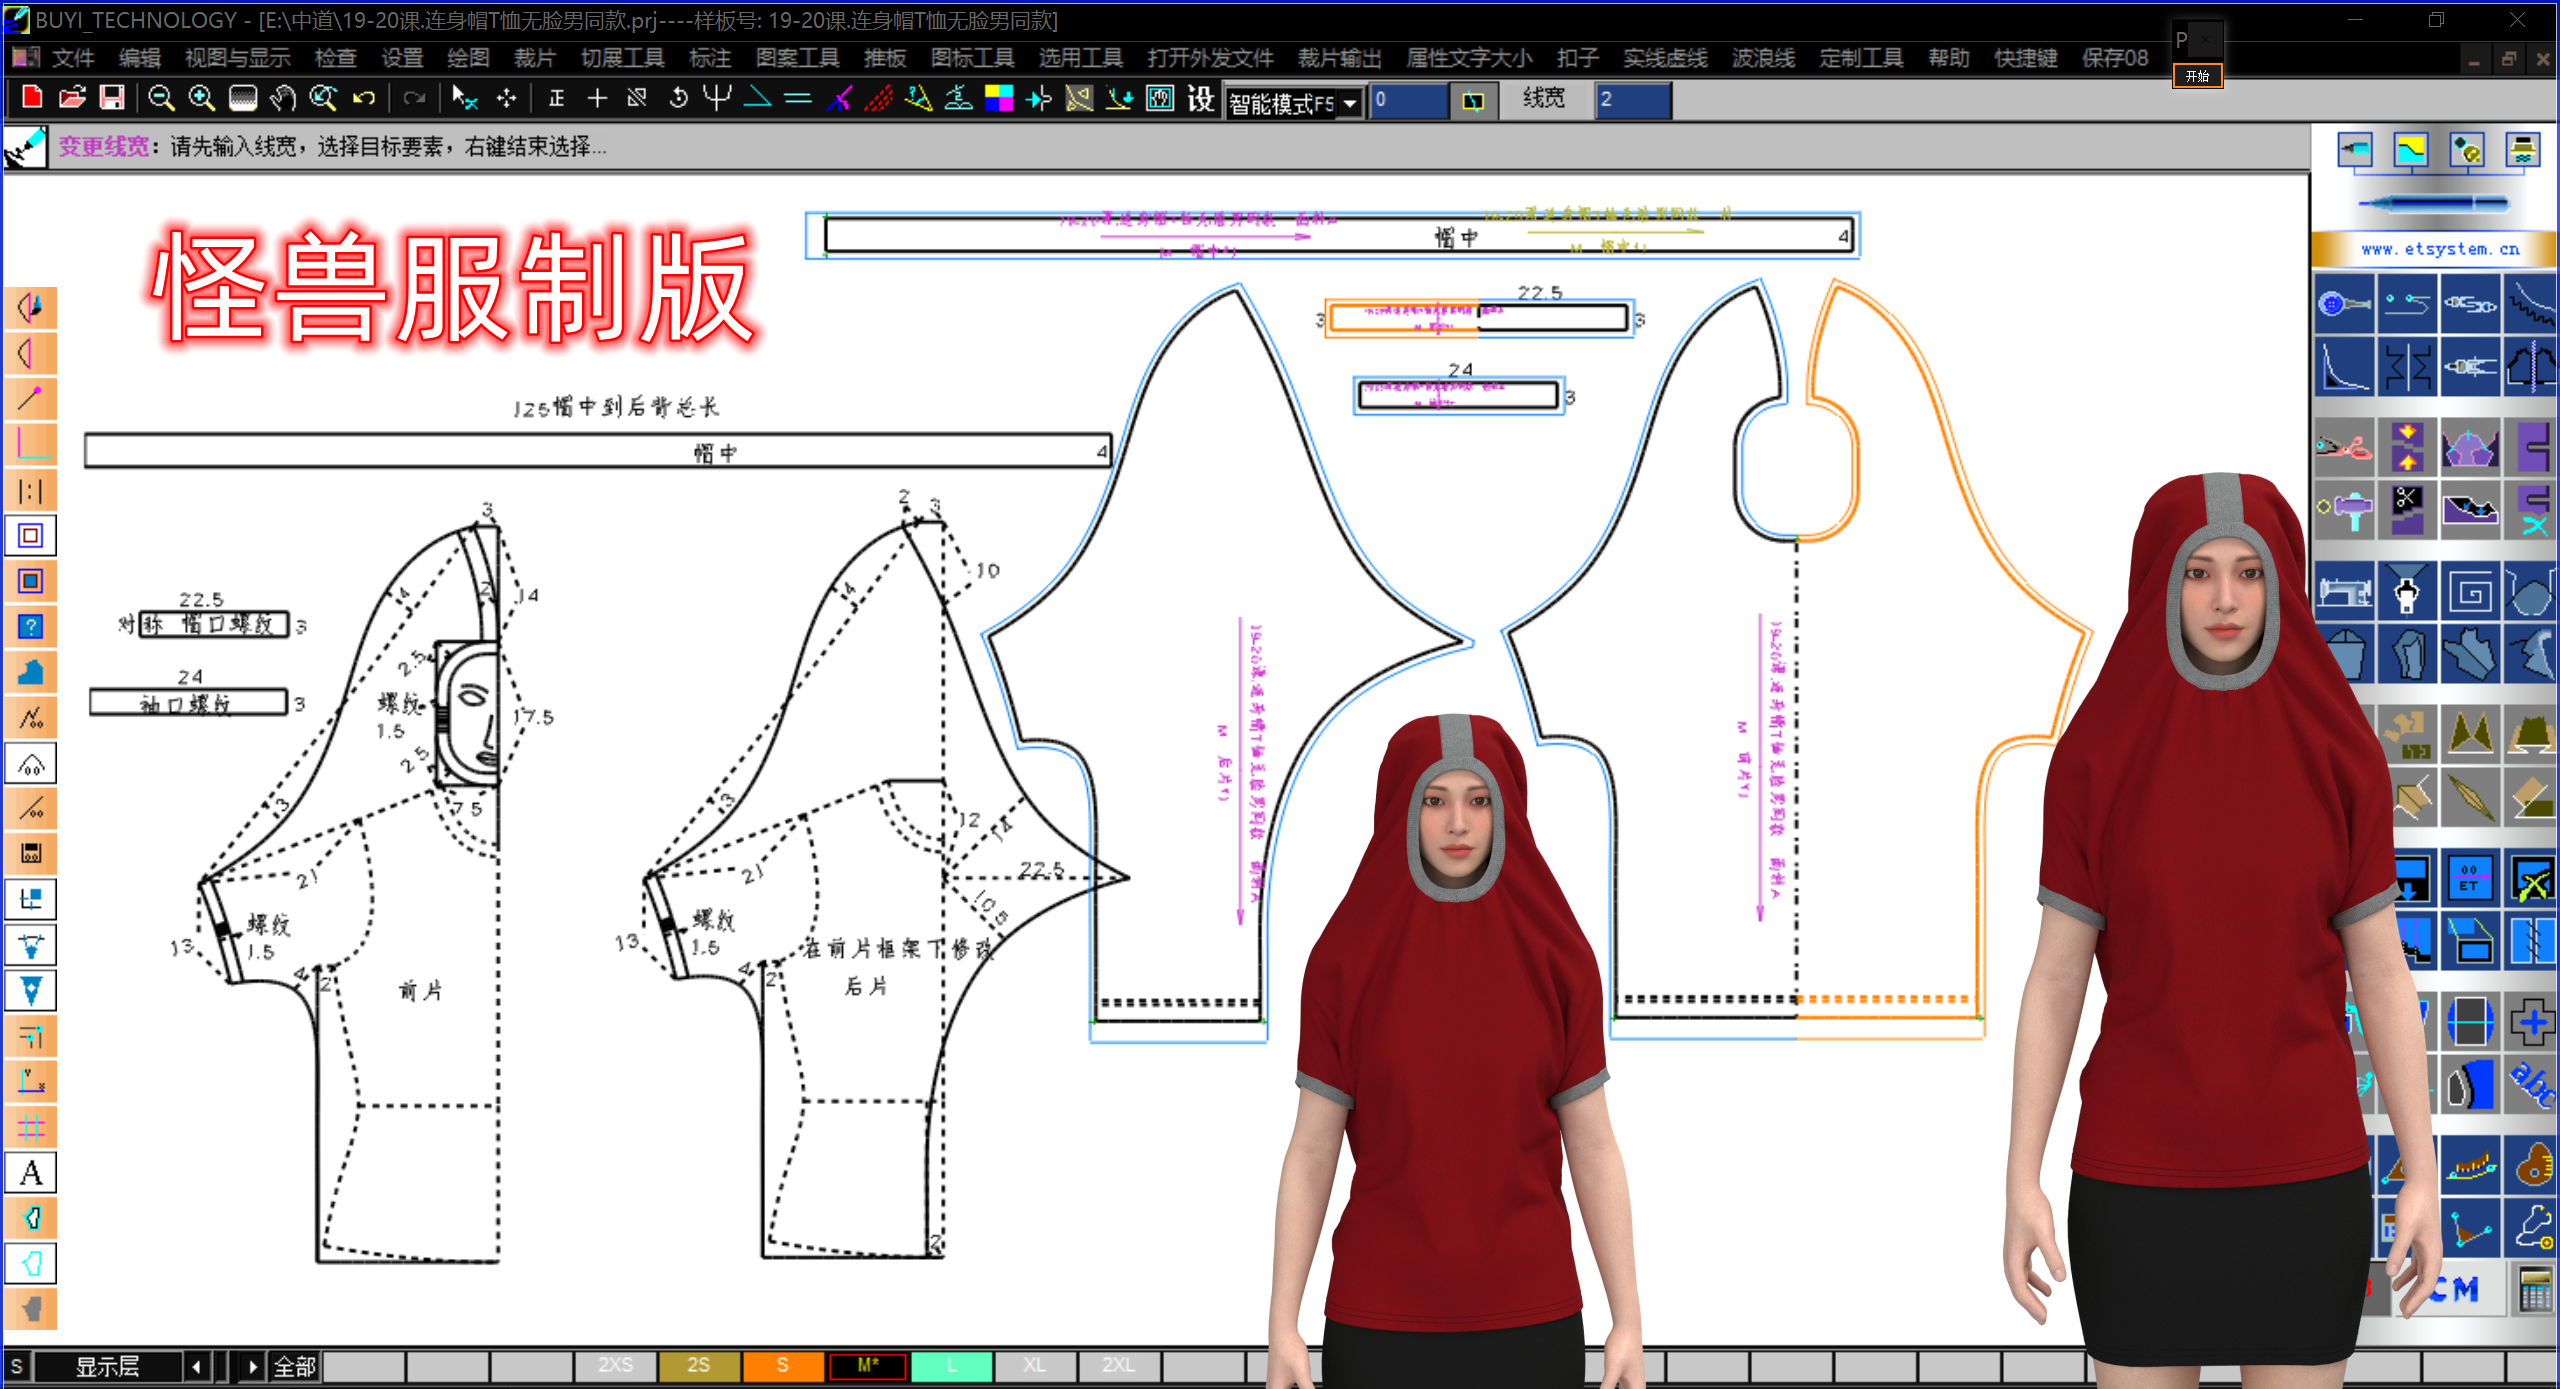The image size is (2560, 1389).
Task: Click the 全部 button in status bar
Action: (294, 1366)
